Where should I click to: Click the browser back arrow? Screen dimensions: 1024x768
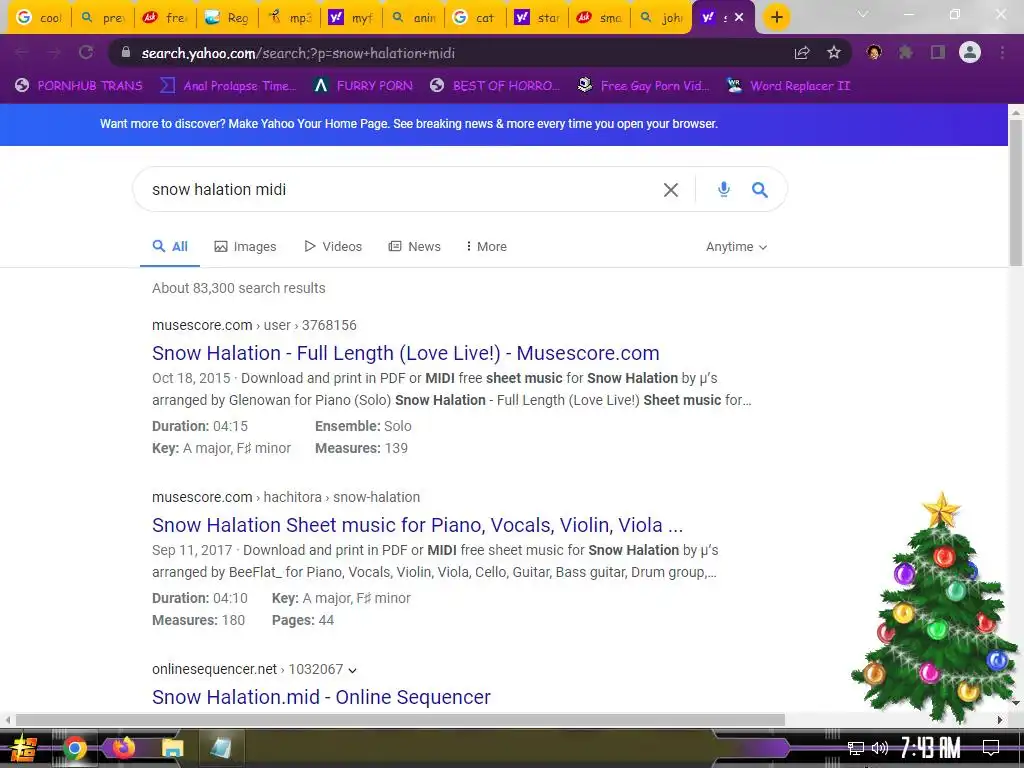point(22,53)
